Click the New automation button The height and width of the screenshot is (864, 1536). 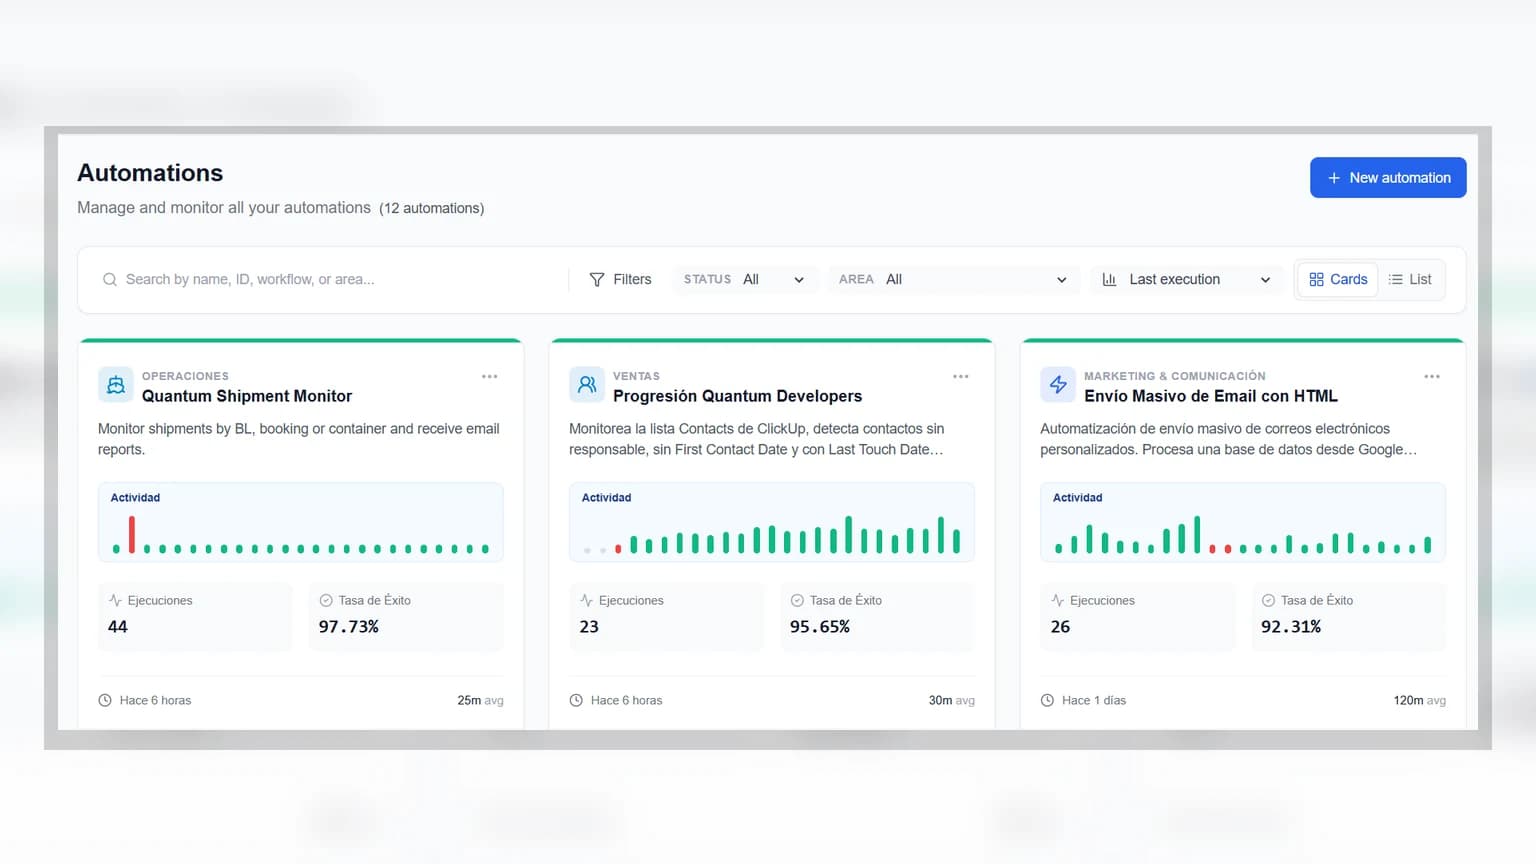1388,177
